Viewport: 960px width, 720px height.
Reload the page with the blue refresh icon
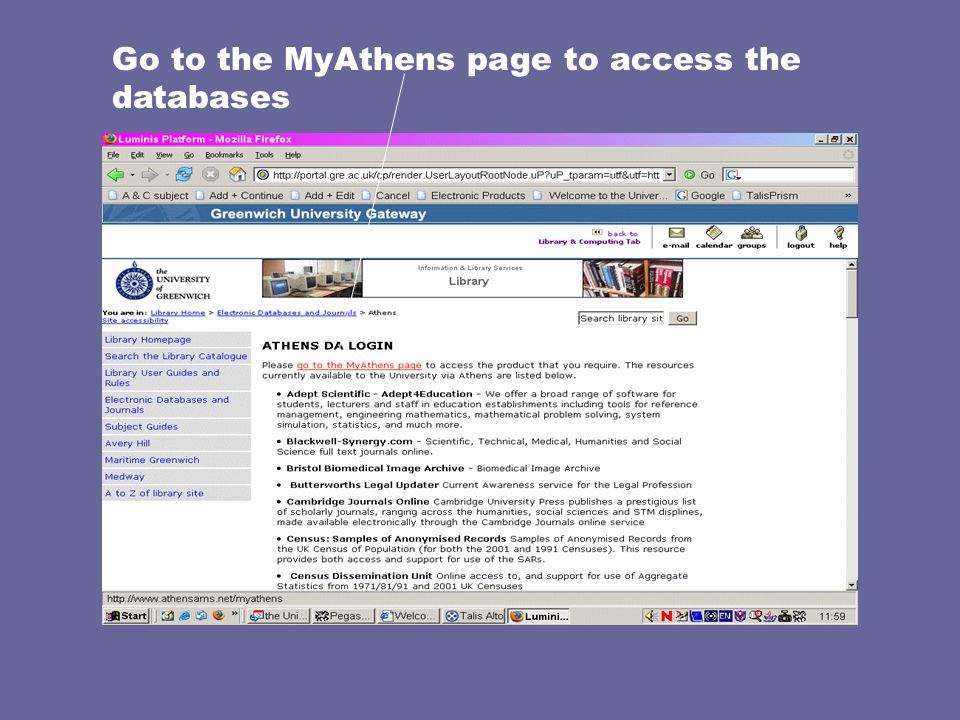pyautogui.click(x=184, y=174)
